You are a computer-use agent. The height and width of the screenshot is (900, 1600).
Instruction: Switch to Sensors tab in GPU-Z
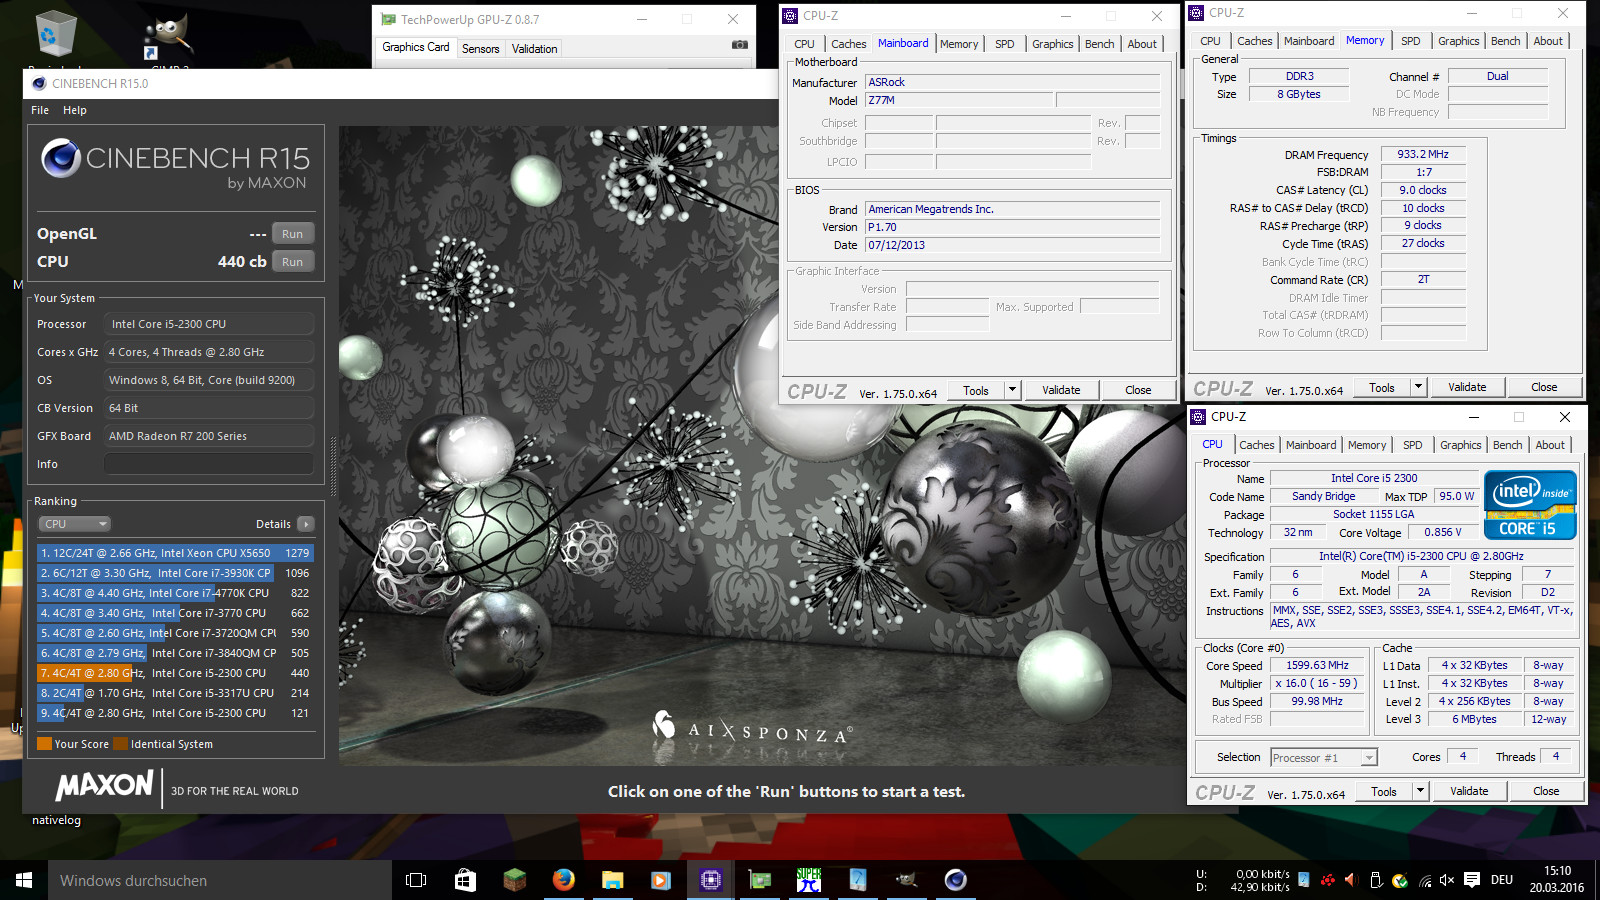point(480,48)
